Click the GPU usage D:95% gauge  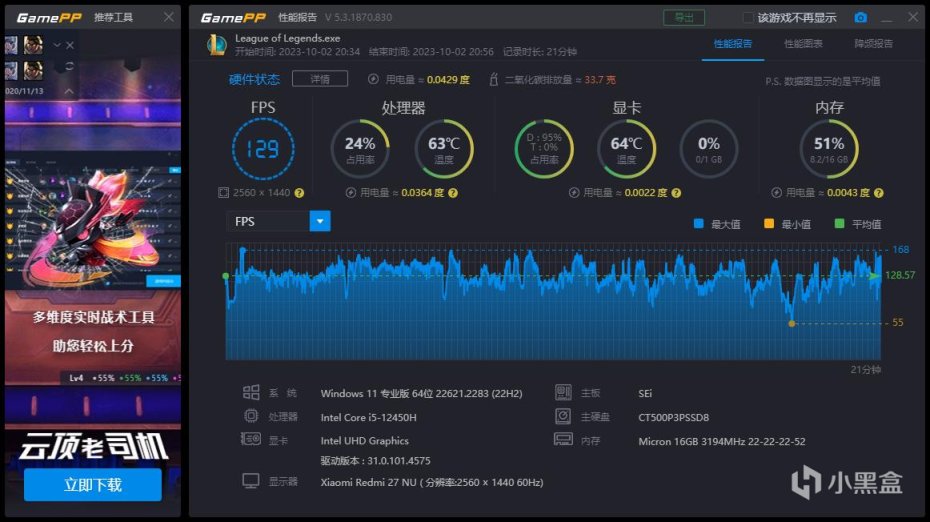pos(544,149)
